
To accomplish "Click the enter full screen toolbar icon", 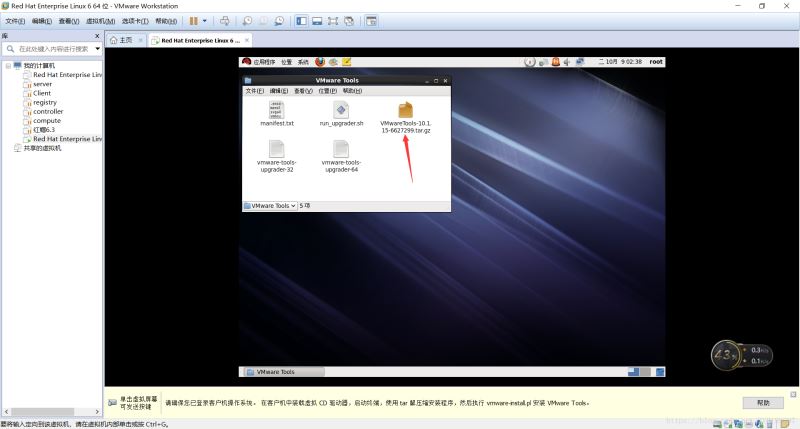I will click(x=332, y=20).
